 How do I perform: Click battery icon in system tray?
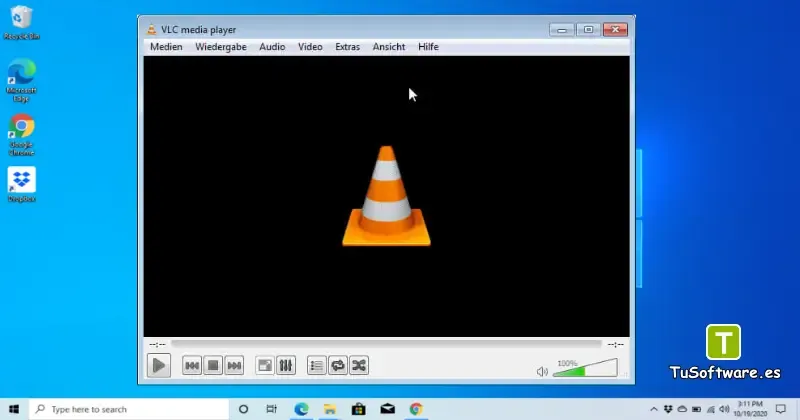[x=696, y=409]
